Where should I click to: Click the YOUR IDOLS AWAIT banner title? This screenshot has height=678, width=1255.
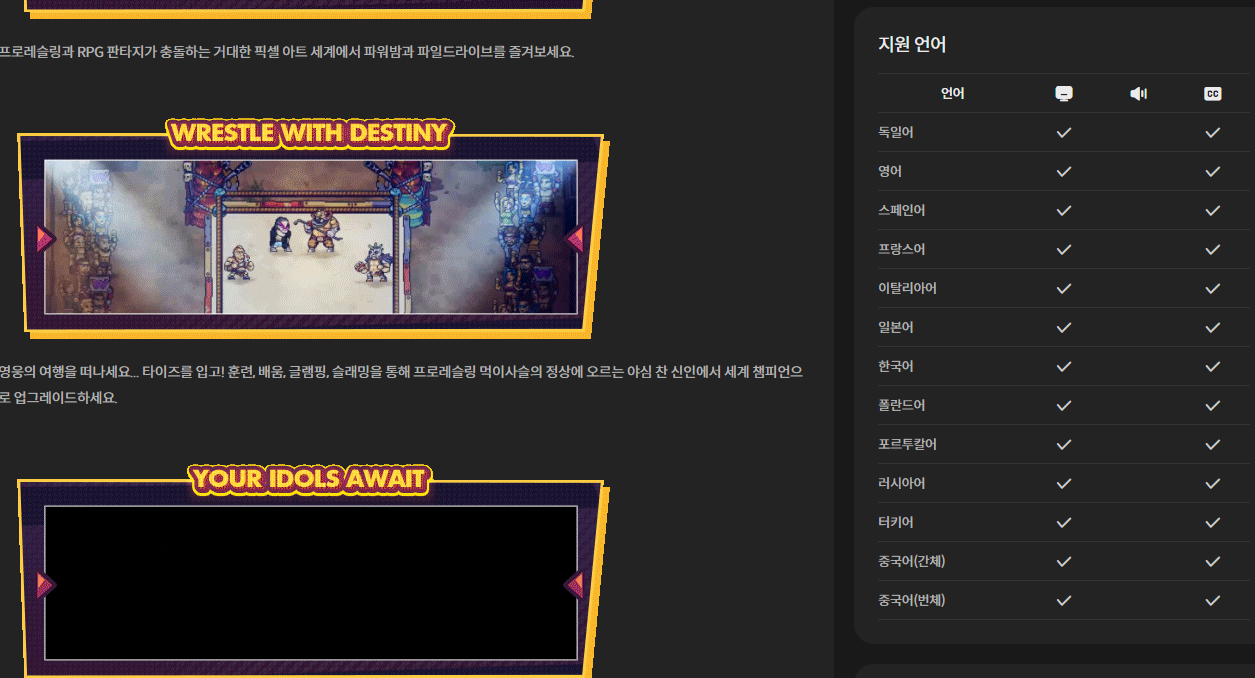(311, 479)
